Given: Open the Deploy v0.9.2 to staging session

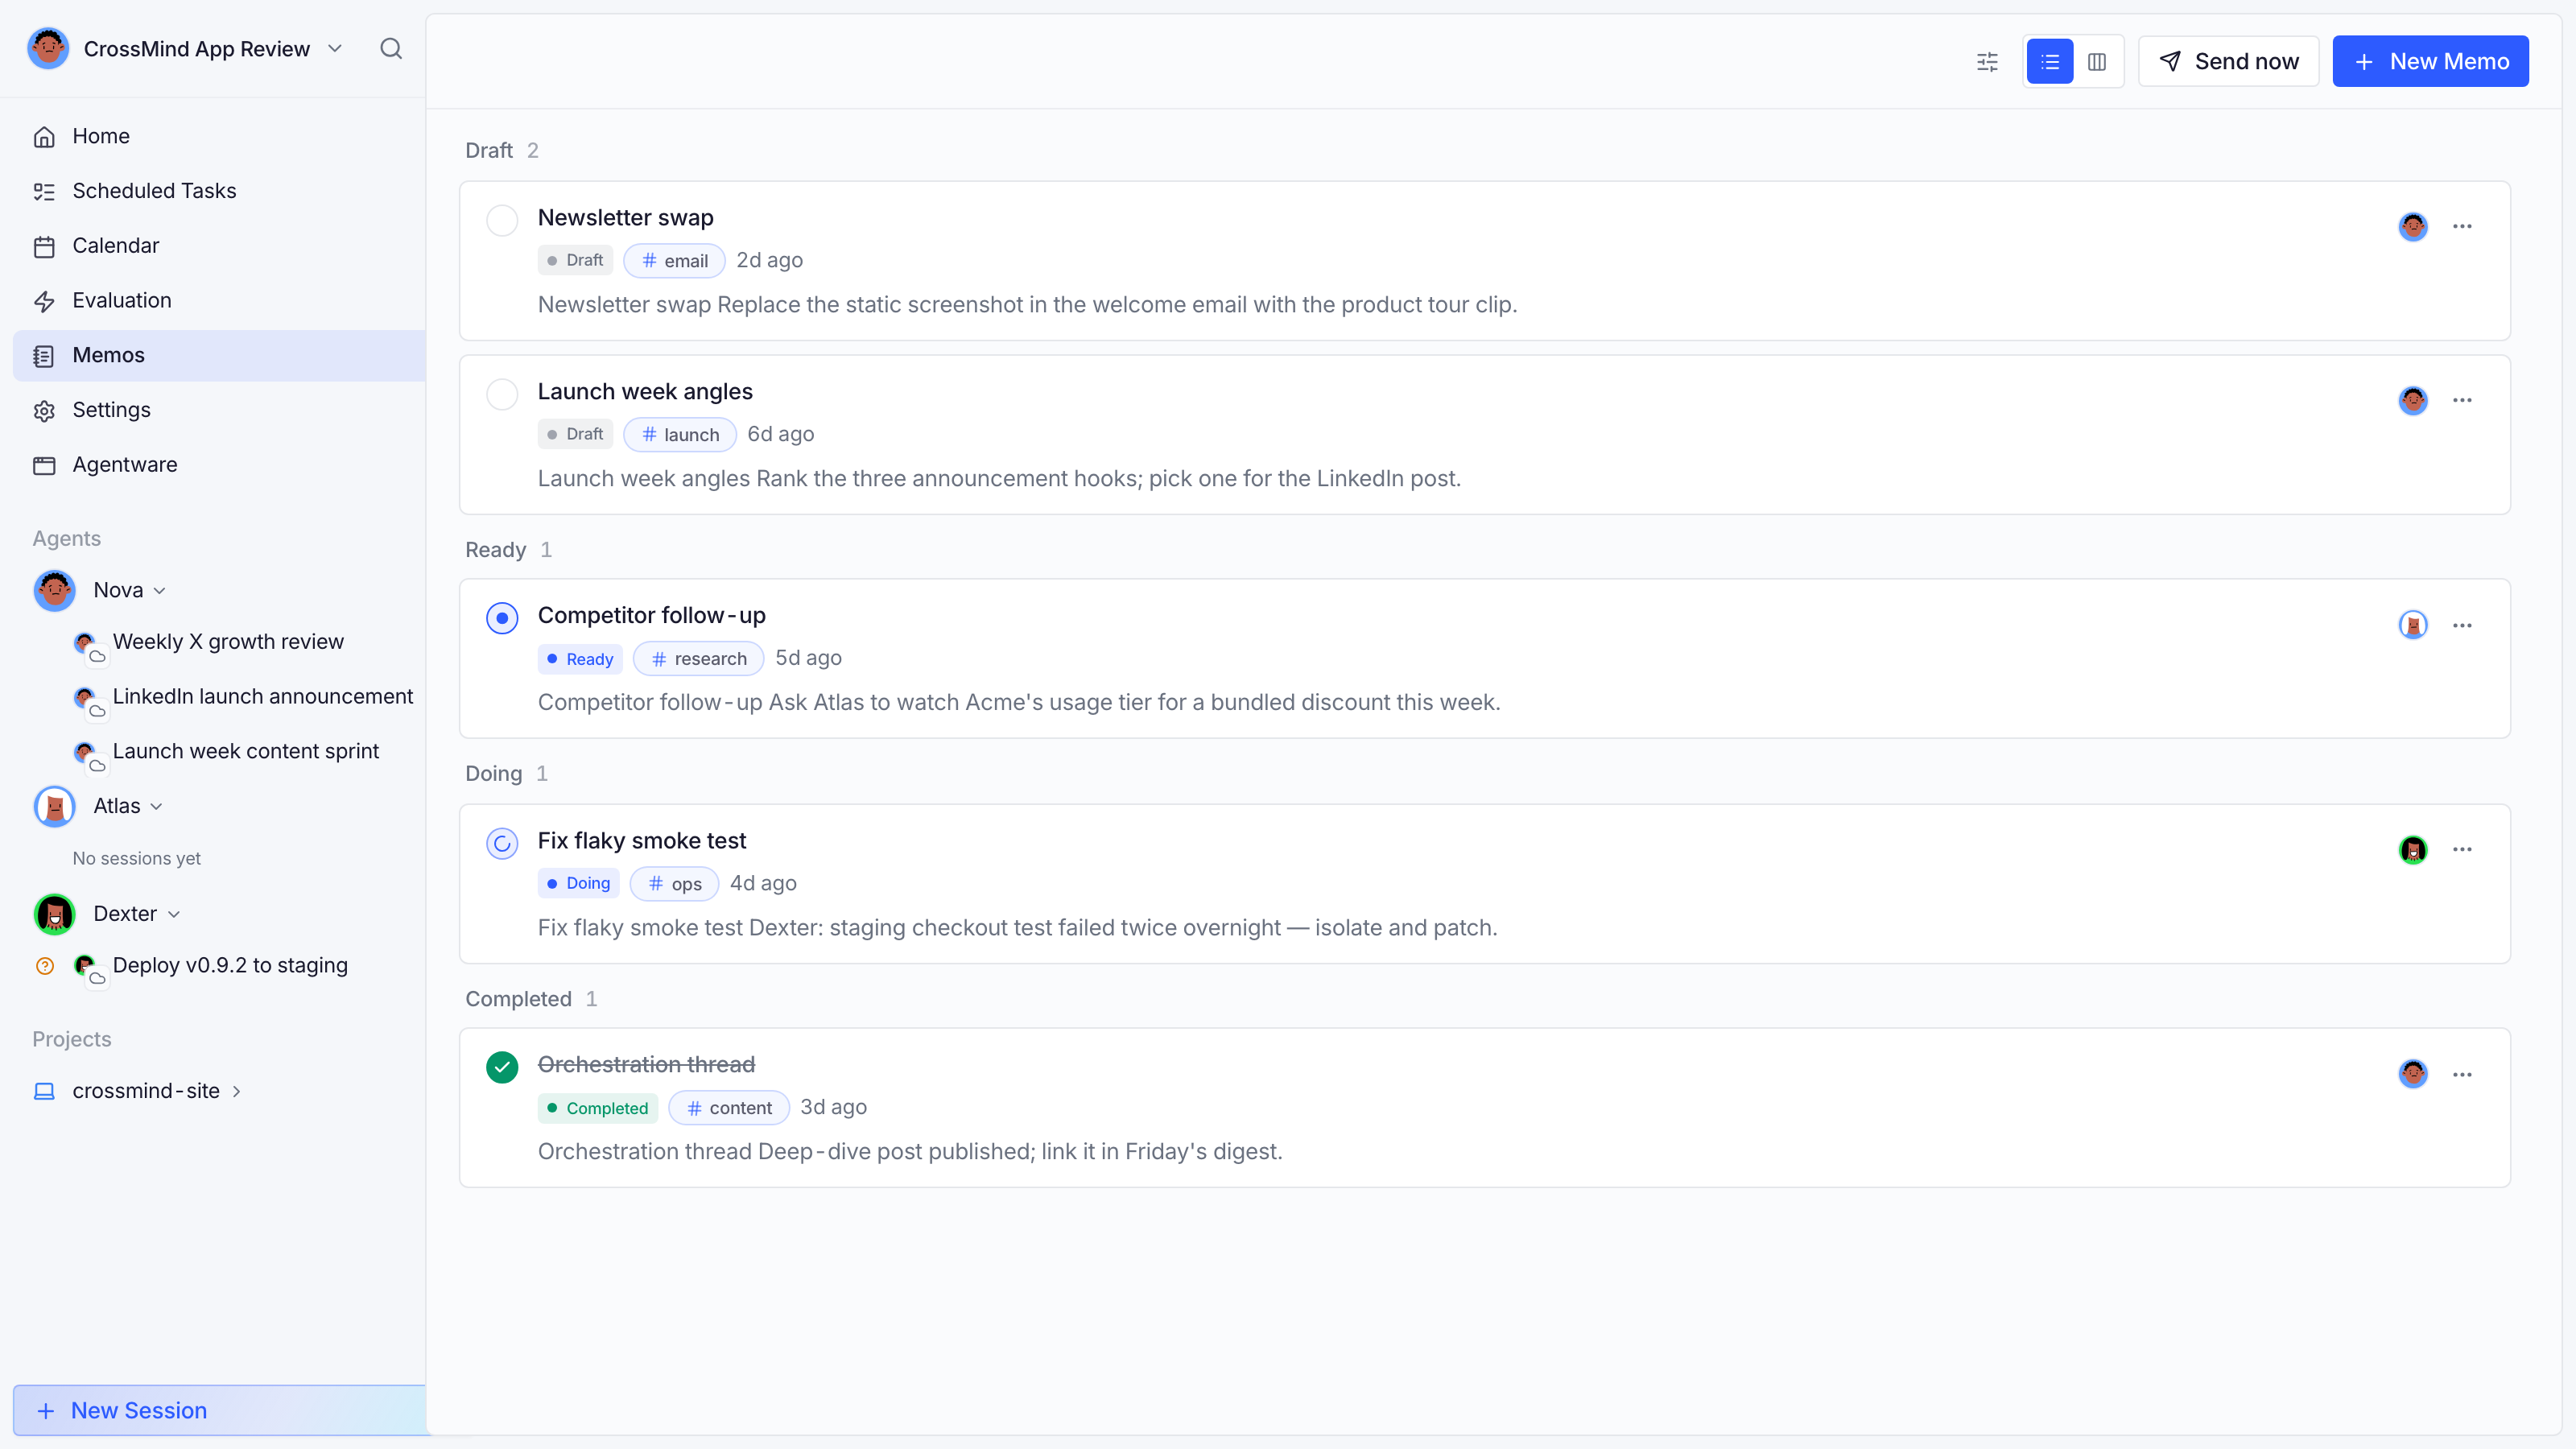Looking at the screenshot, I should (x=230, y=966).
